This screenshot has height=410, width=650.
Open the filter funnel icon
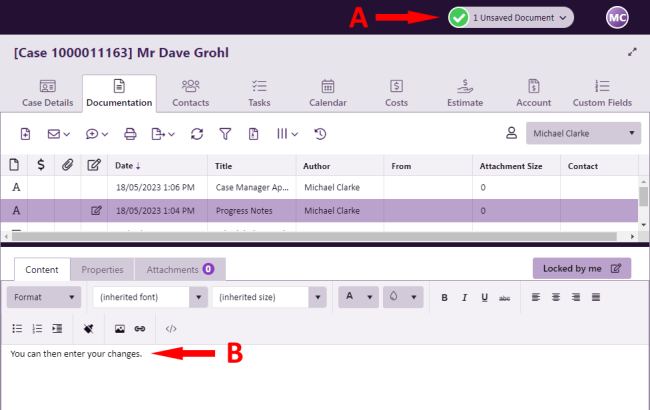[x=225, y=133]
